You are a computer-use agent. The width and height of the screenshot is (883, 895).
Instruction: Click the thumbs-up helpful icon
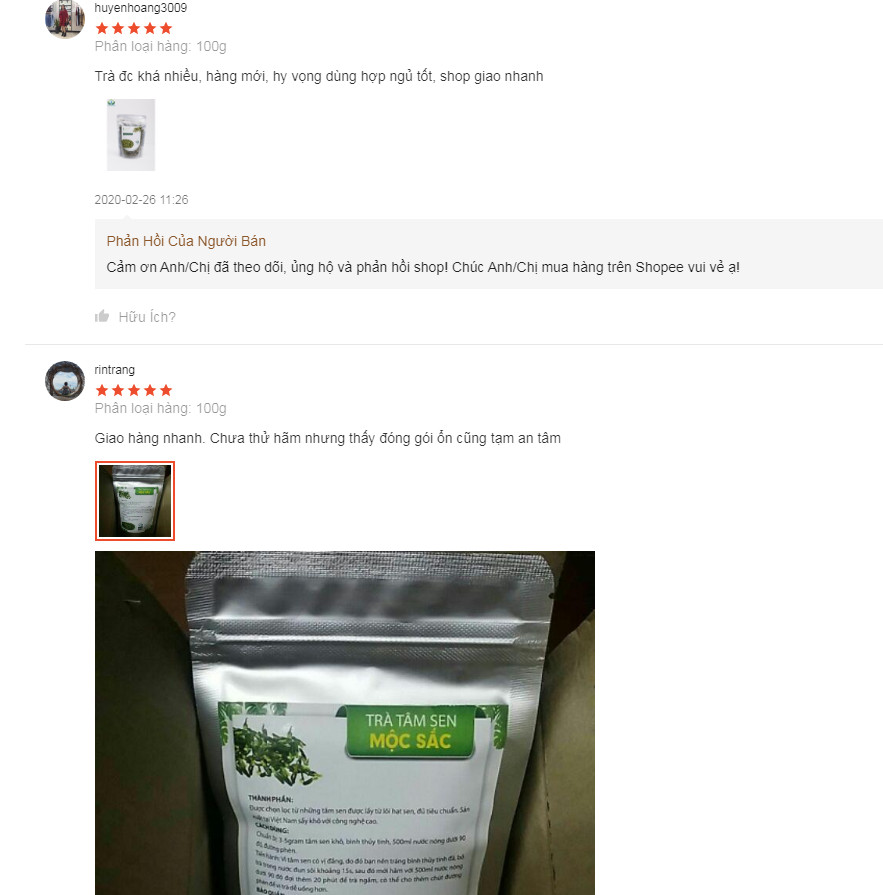tap(102, 316)
